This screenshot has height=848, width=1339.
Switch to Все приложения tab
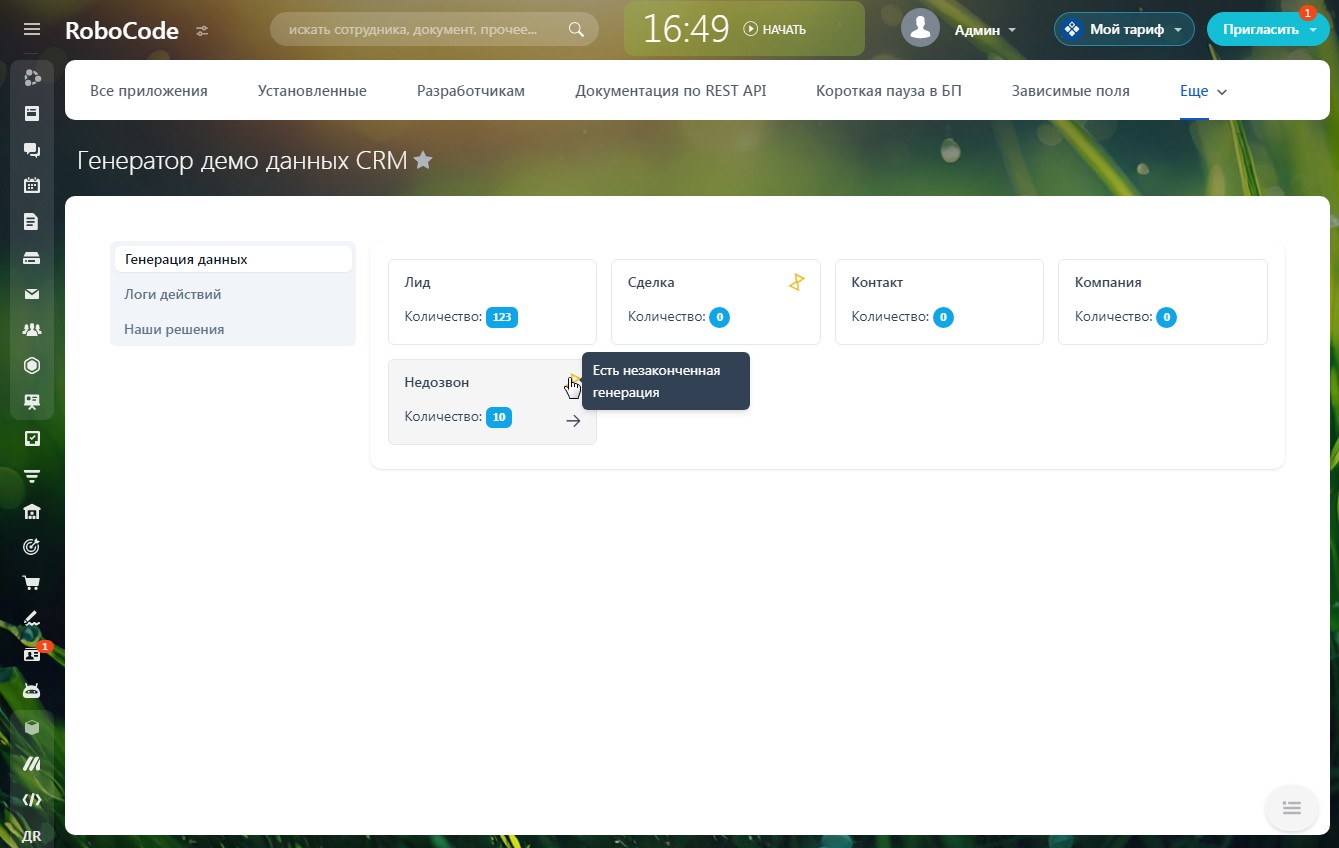(x=149, y=91)
